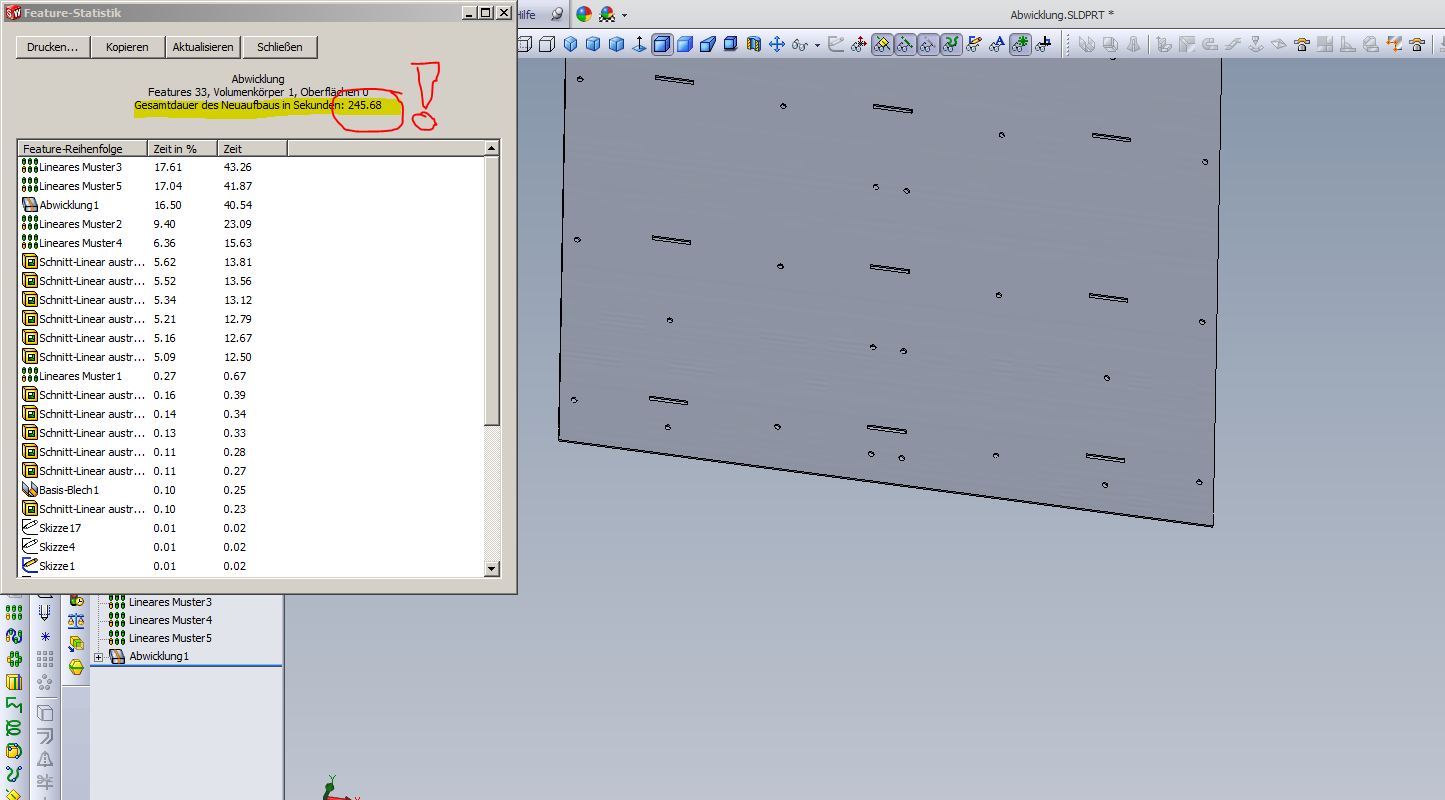Toggle the first highlighted hide/show glasses button
The image size is (1445, 800).
[x=882, y=44]
